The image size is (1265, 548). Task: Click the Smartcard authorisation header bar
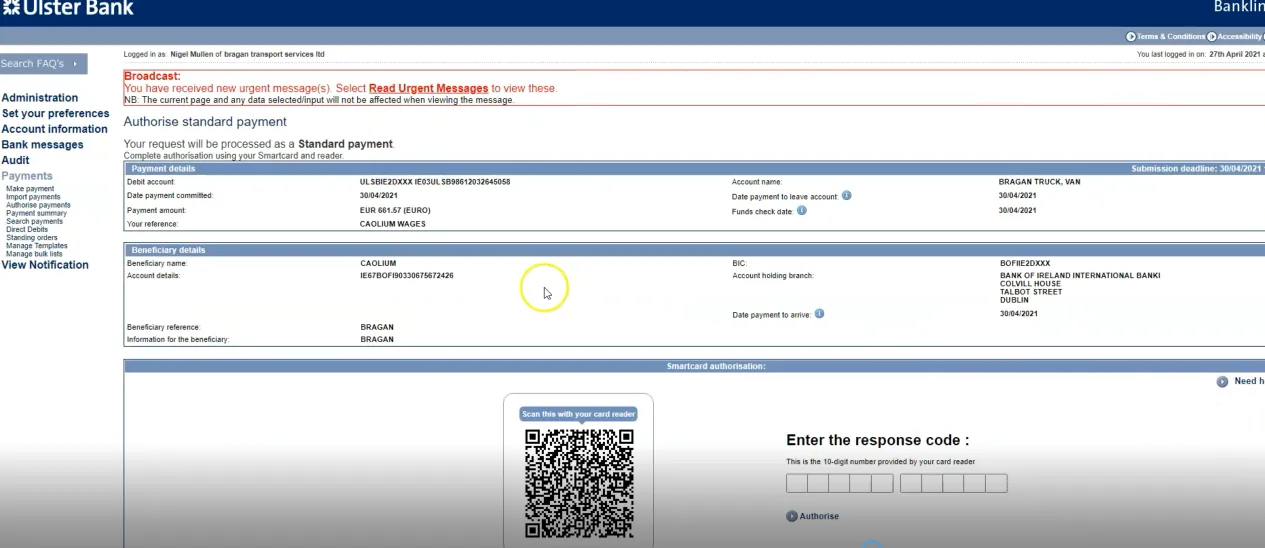point(694,366)
